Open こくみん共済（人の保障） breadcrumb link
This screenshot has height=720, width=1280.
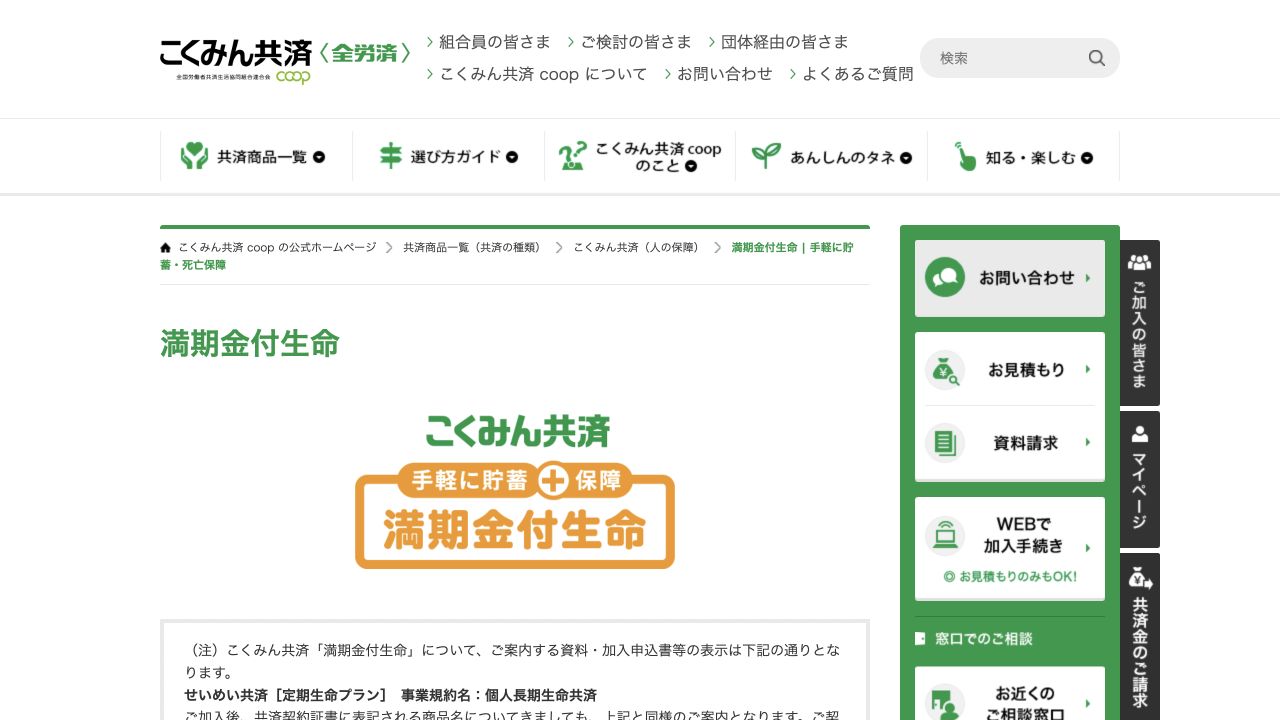point(636,247)
